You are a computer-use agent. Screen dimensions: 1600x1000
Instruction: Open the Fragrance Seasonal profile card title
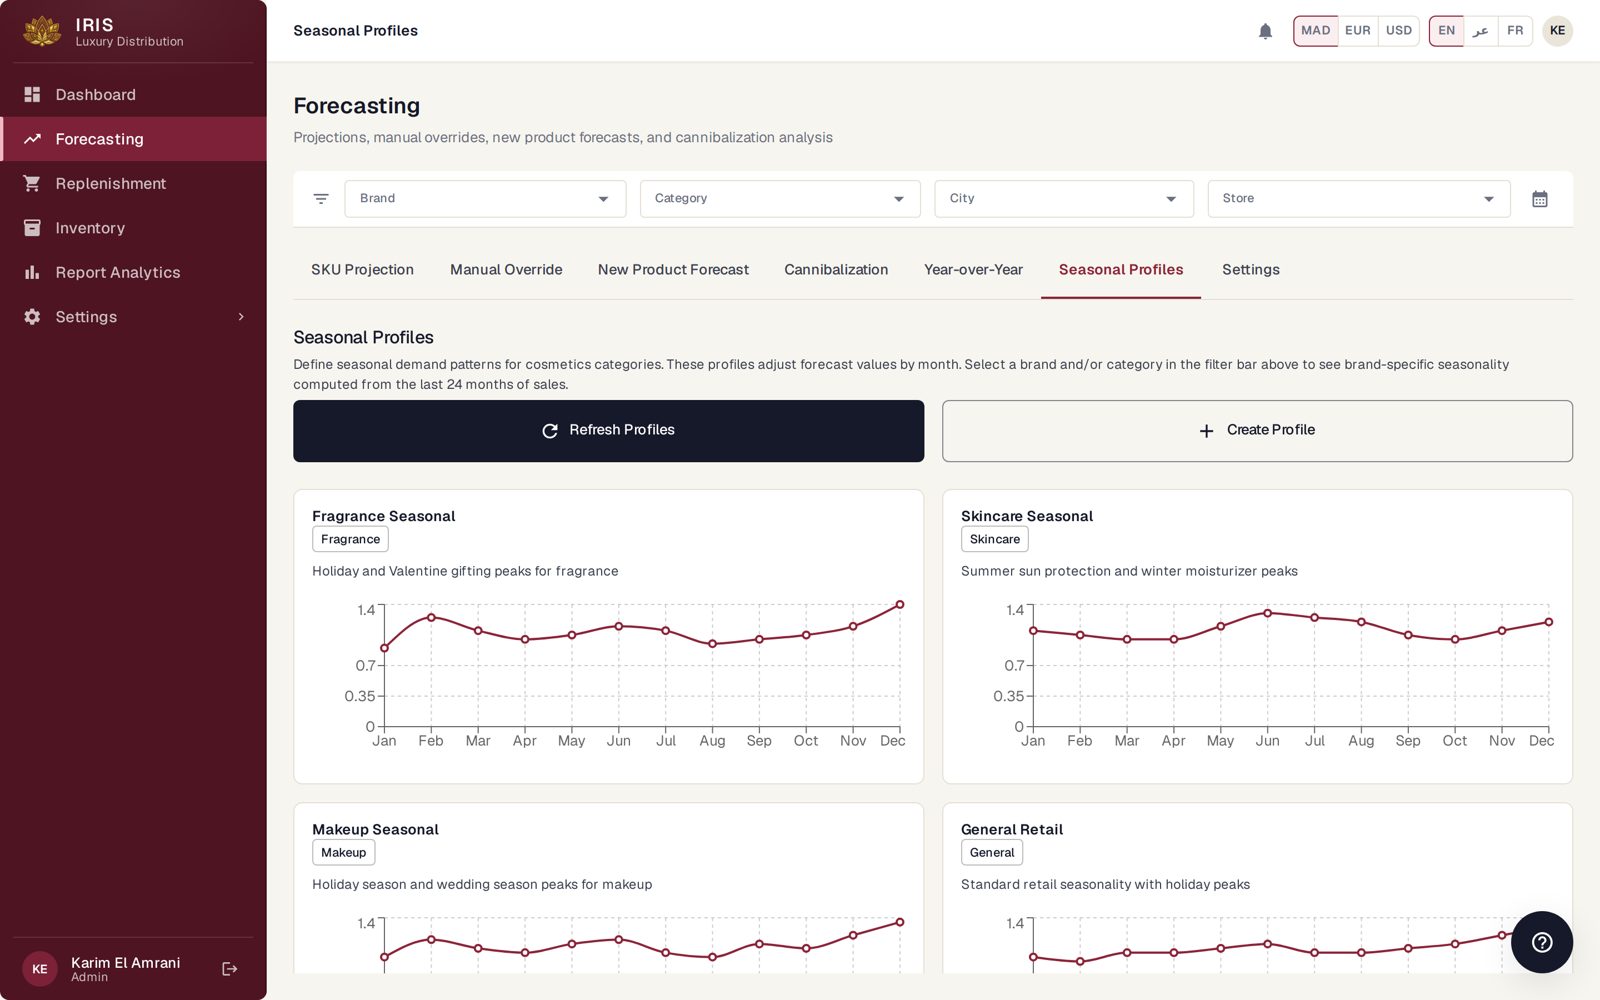tap(383, 516)
